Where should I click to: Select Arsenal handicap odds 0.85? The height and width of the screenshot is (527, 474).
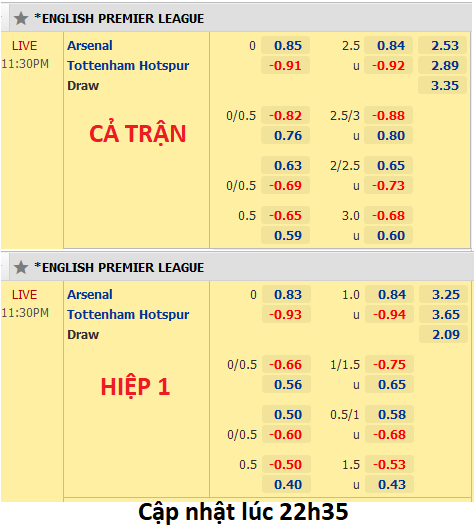click(x=285, y=45)
